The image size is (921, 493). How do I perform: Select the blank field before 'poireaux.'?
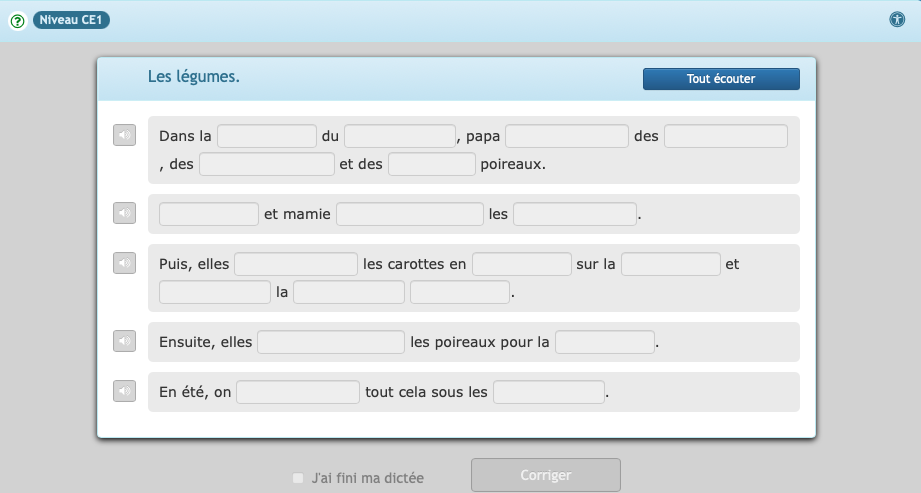[x=431, y=164]
